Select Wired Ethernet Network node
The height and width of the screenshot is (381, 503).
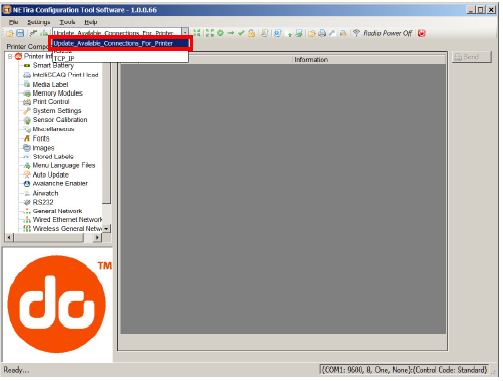tap(67, 220)
